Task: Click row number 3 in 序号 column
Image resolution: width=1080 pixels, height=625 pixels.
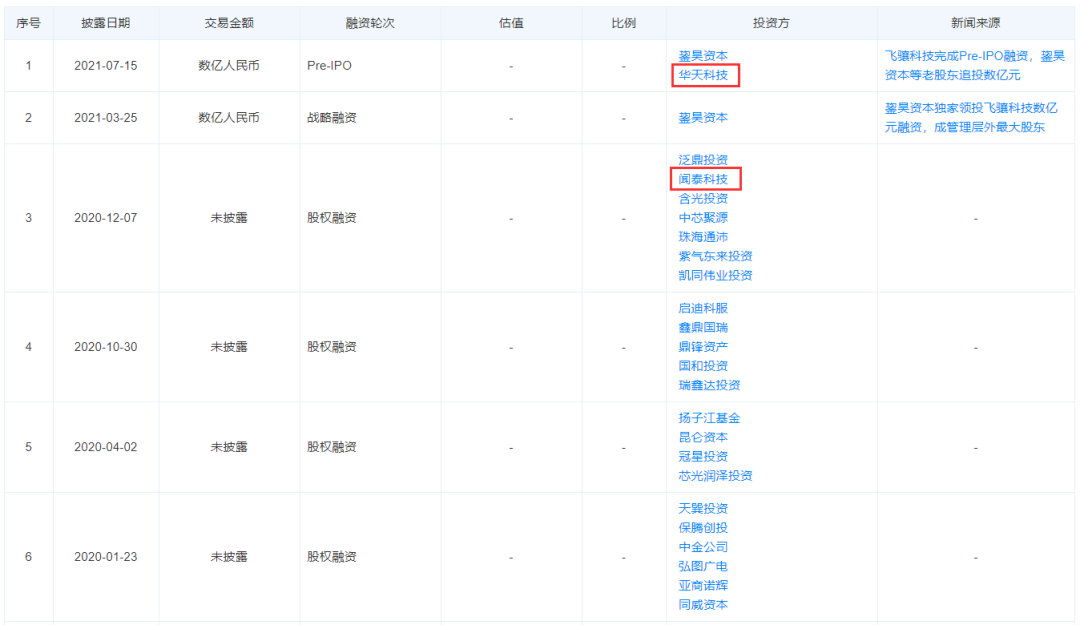Action: [x=28, y=218]
